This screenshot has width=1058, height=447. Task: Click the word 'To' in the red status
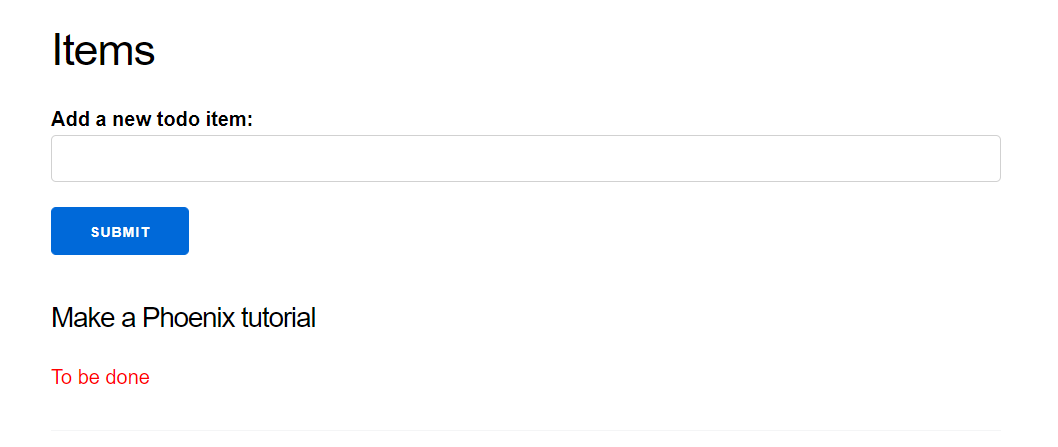coord(62,377)
